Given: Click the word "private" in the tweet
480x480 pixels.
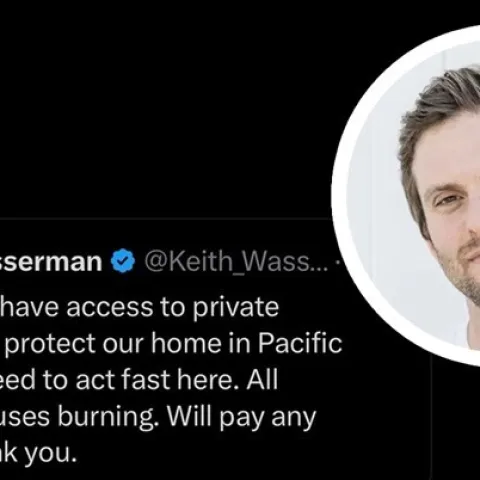Looking at the screenshot, I should [236, 308].
